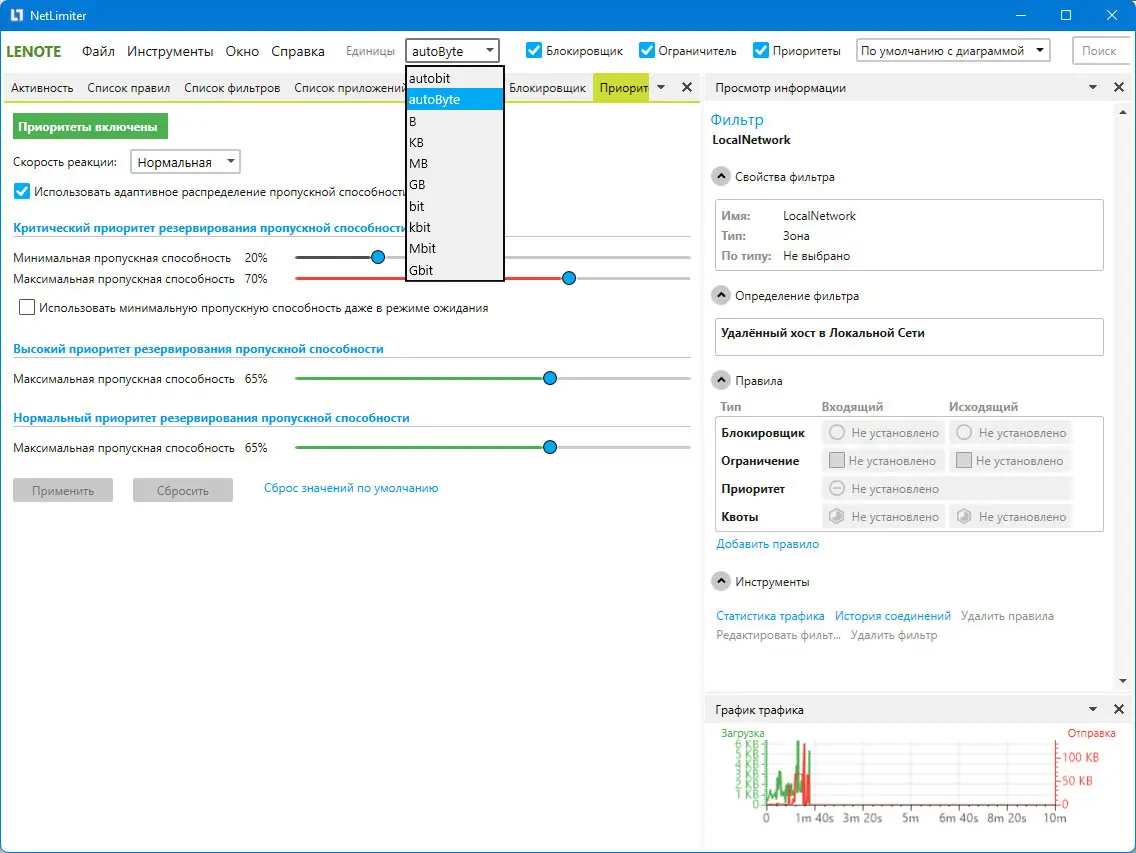Click the normal priority 65% slider handle
The width and height of the screenshot is (1136, 853).
coord(550,447)
